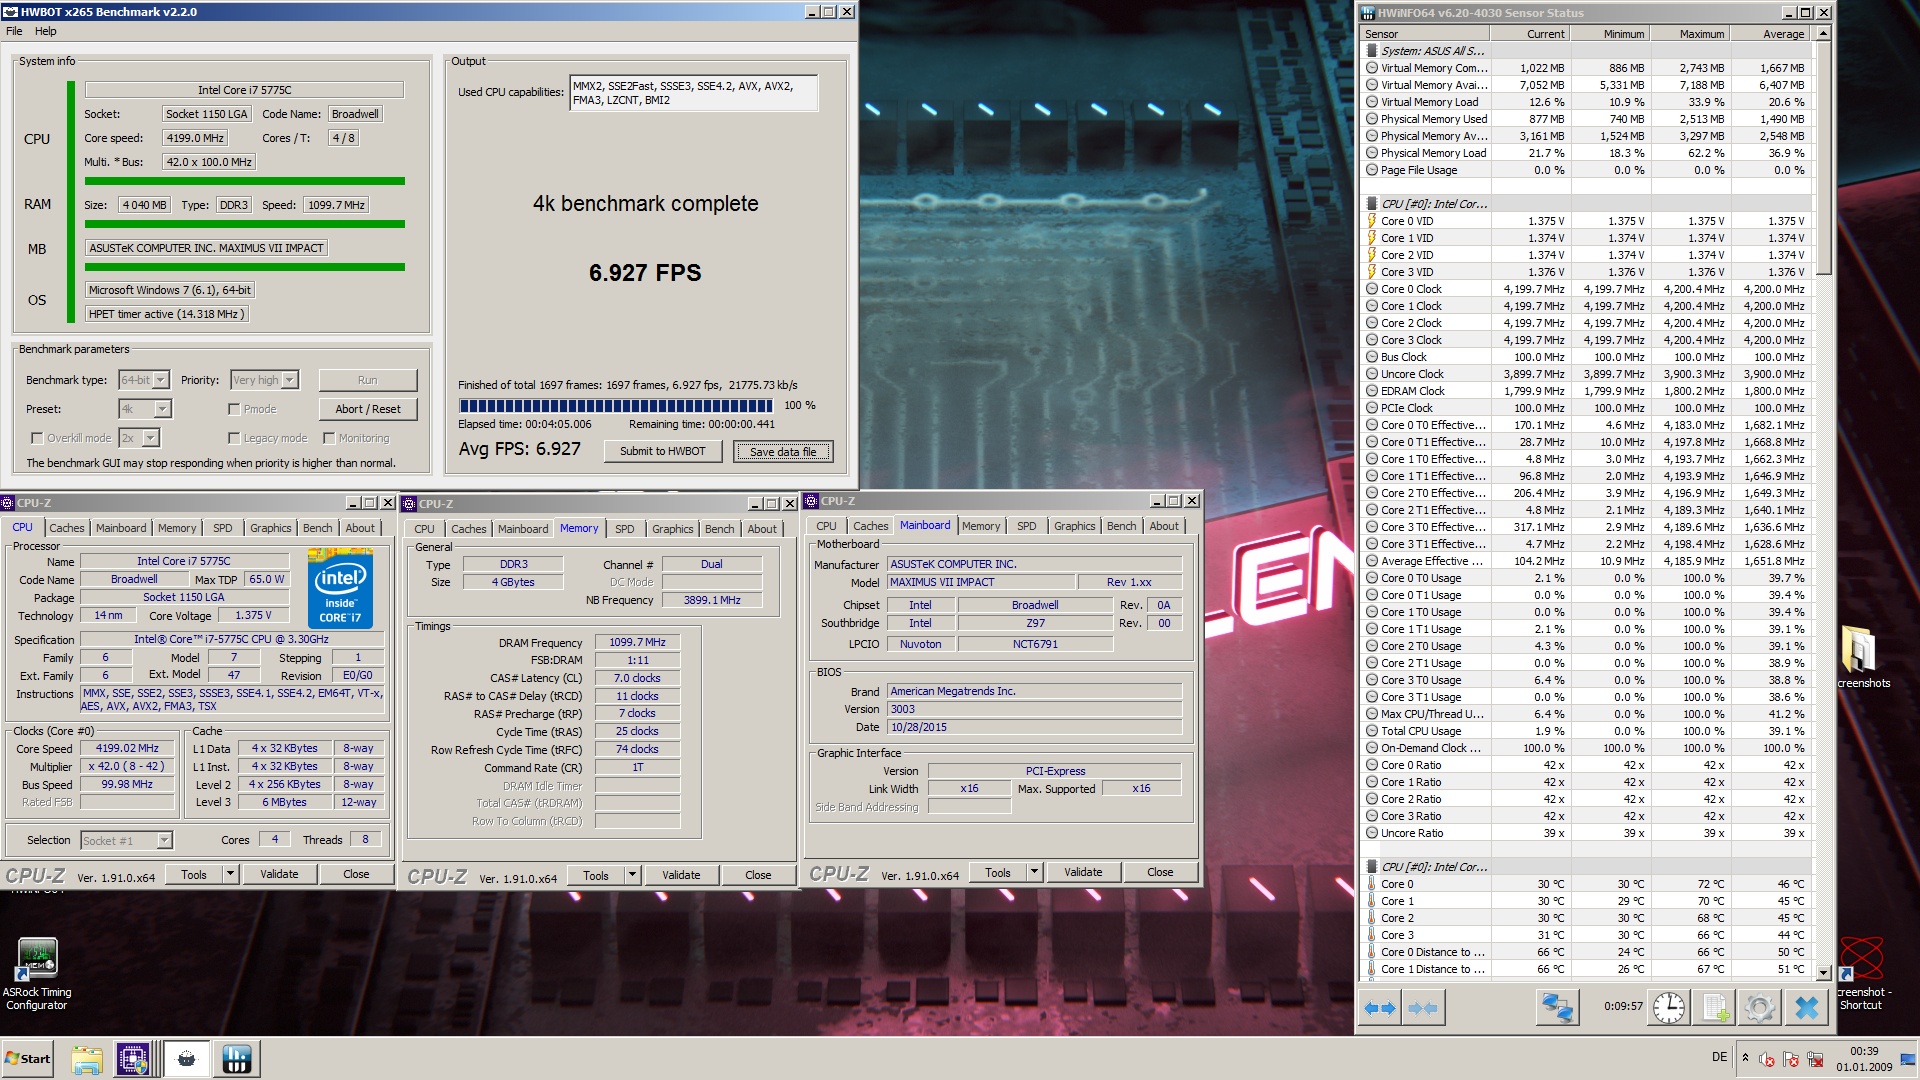Open the Preset 4k dropdown

point(145,409)
